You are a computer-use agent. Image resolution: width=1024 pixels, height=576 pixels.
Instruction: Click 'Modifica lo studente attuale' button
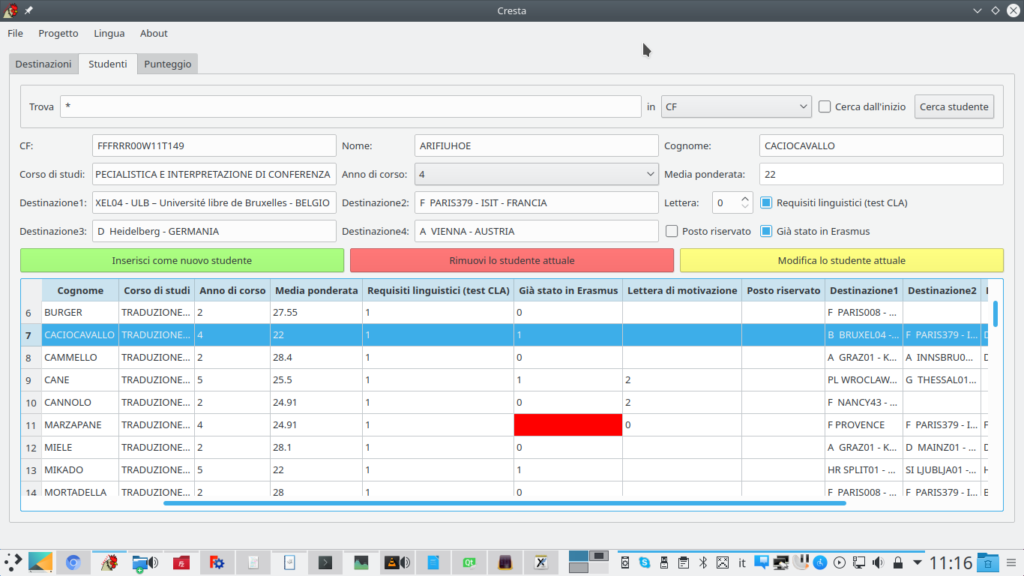pos(842,261)
